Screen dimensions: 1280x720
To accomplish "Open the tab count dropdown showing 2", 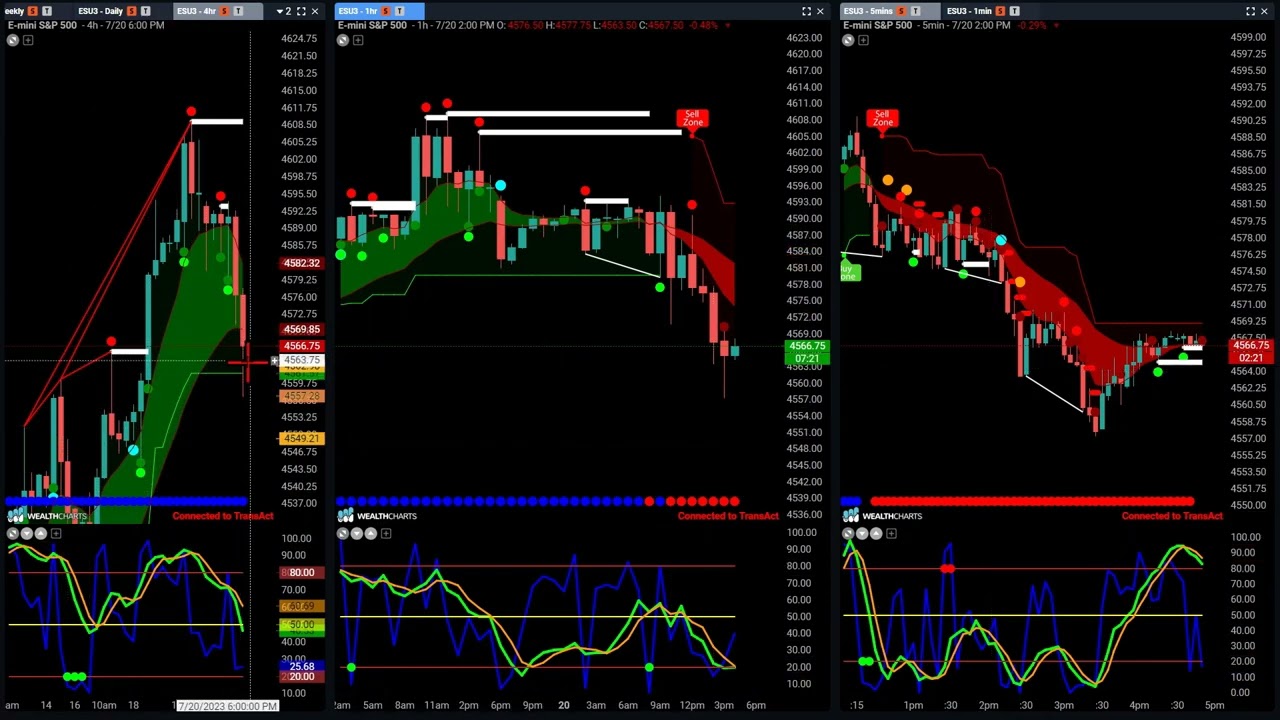I will [283, 11].
